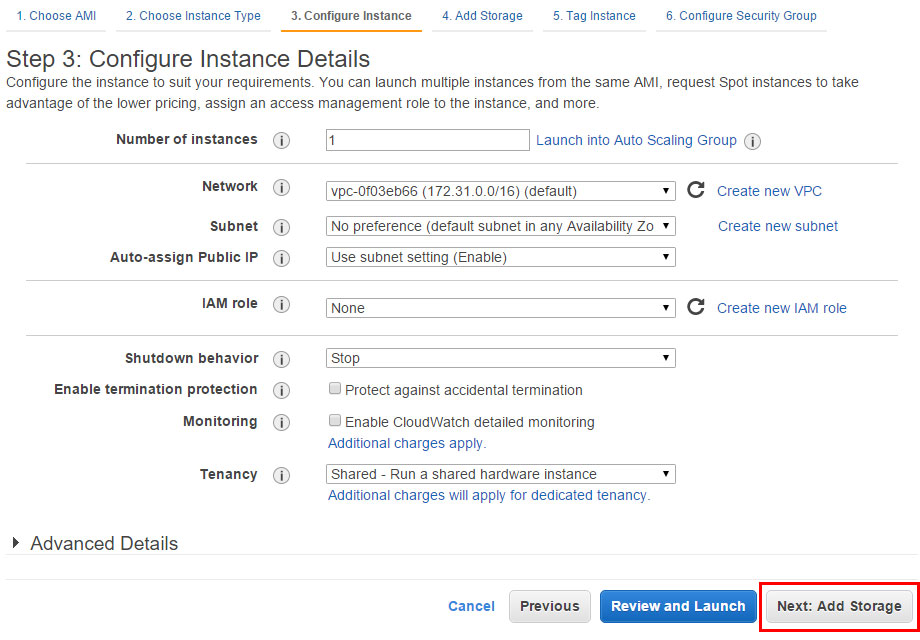This screenshot has height=640, width=920.
Task: Go to 2. Choose Instance Type tab
Action: pos(193,16)
